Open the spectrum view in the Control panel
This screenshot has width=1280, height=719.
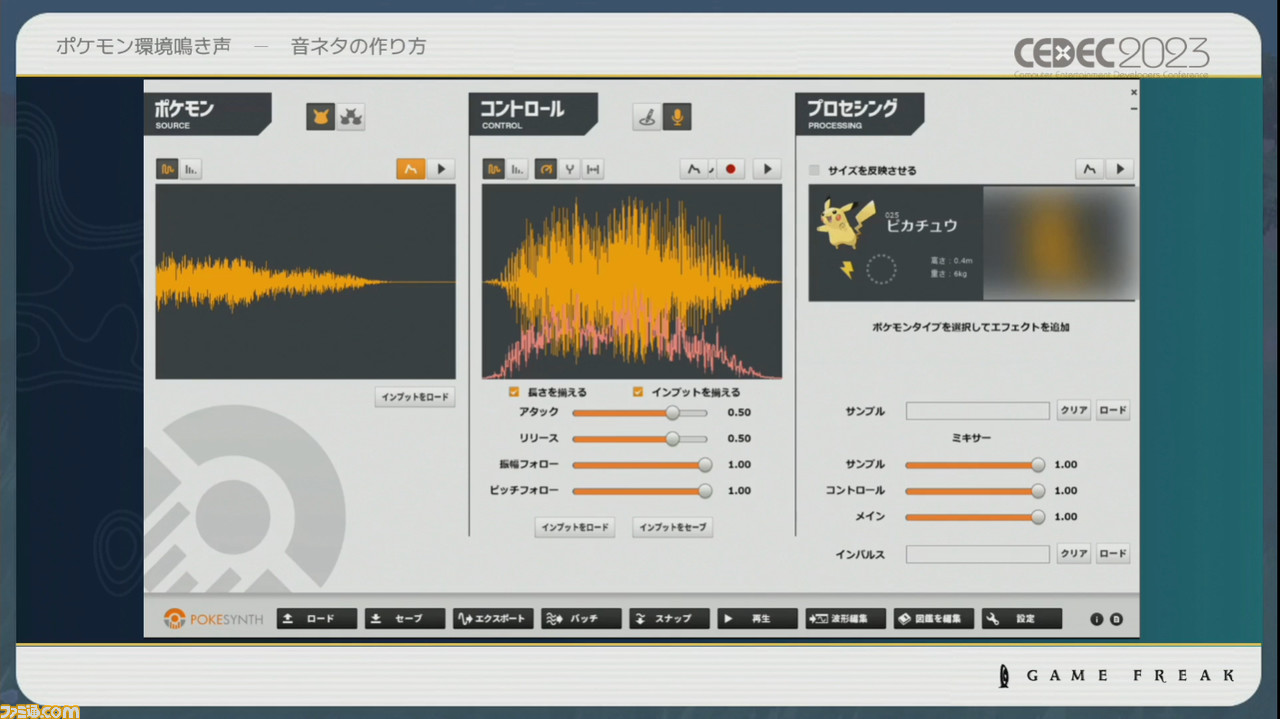pos(517,168)
